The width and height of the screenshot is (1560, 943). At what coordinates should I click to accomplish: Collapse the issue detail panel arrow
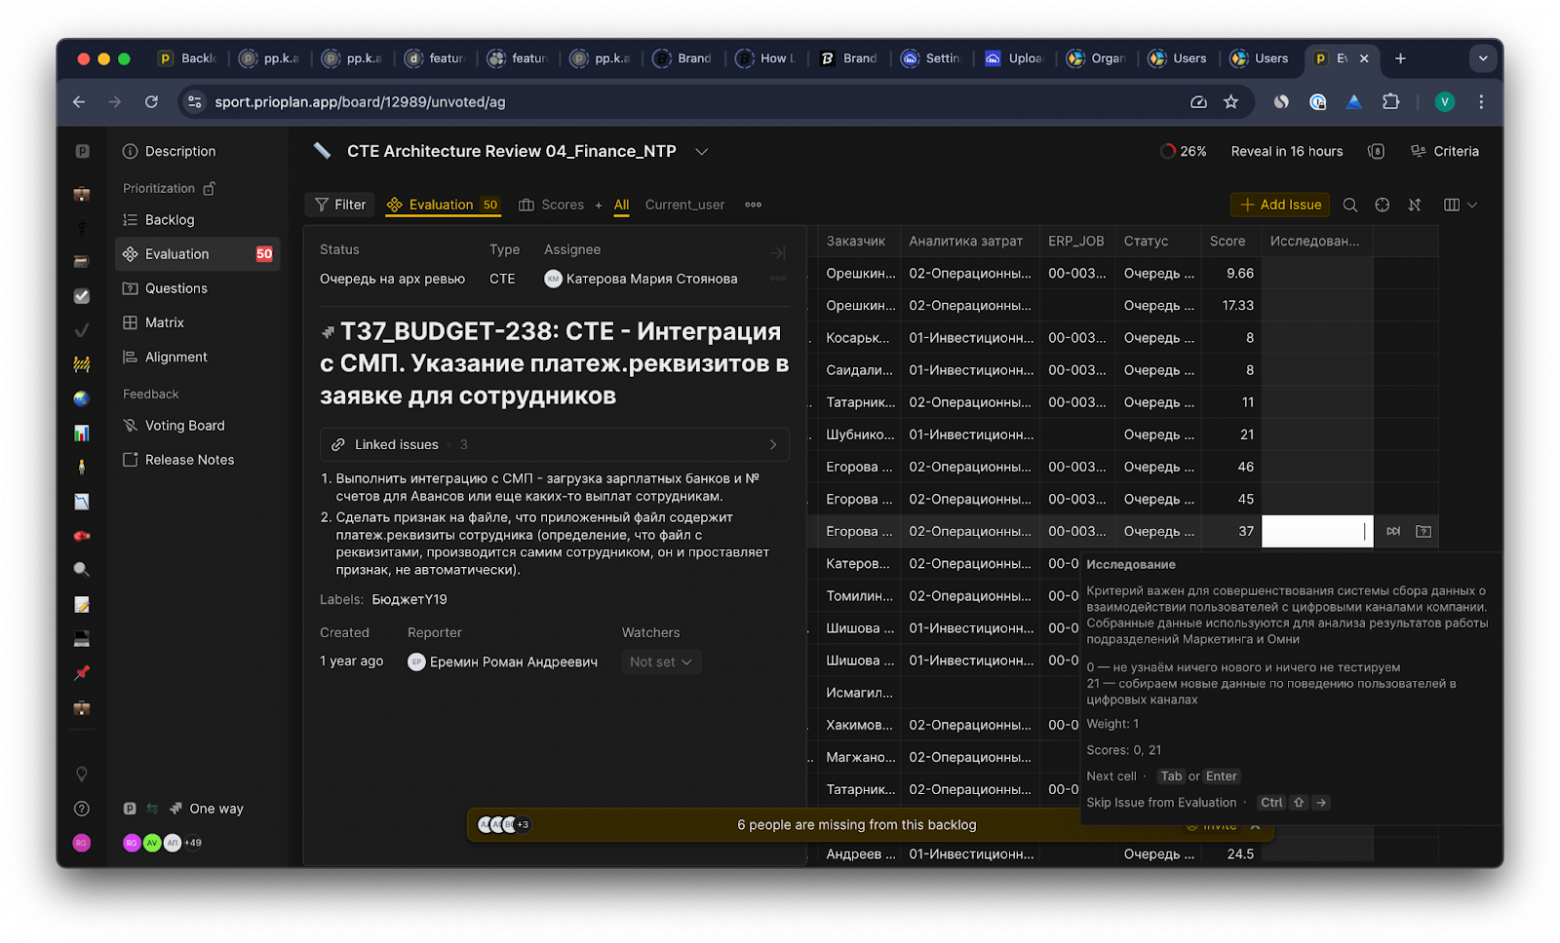(778, 253)
